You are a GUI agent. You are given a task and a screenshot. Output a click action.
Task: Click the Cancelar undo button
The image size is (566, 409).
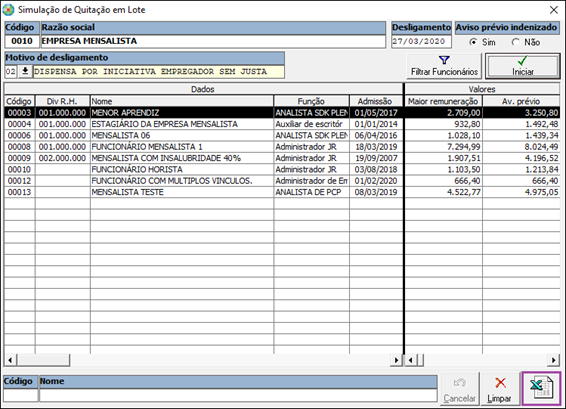[x=460, y=389]
